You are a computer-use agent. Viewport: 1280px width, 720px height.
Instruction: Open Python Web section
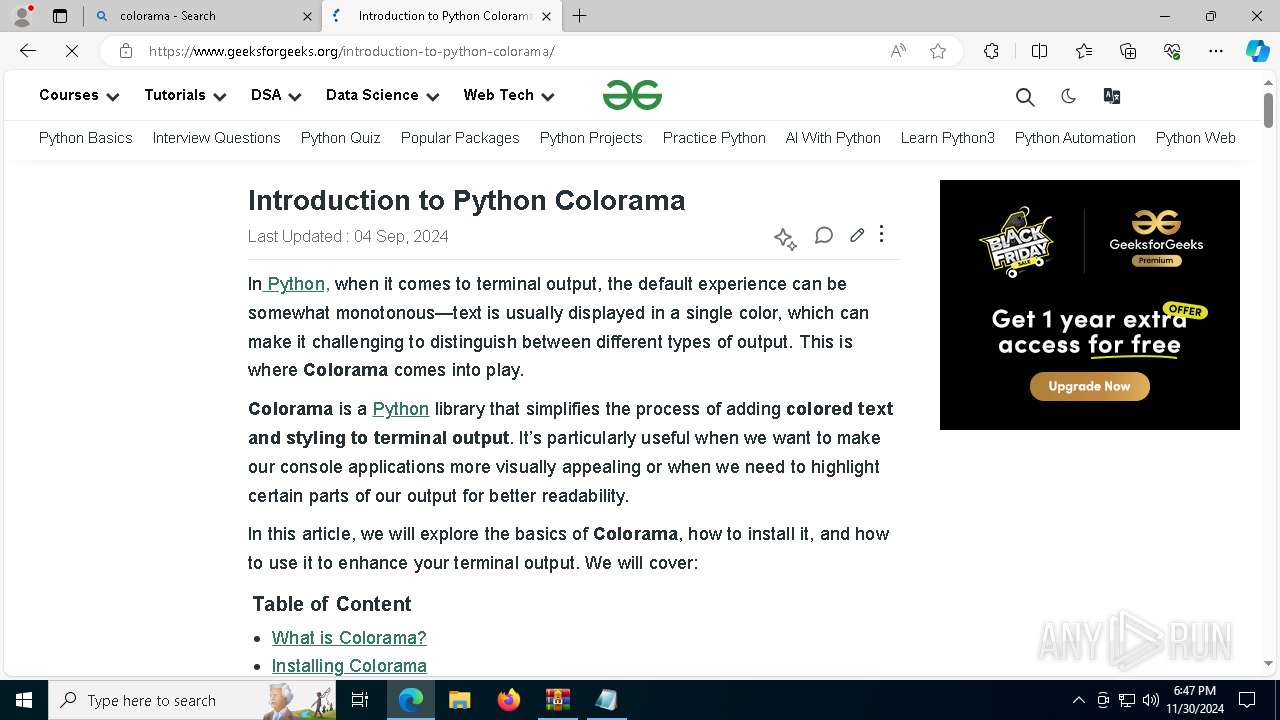click(1195, 138)
